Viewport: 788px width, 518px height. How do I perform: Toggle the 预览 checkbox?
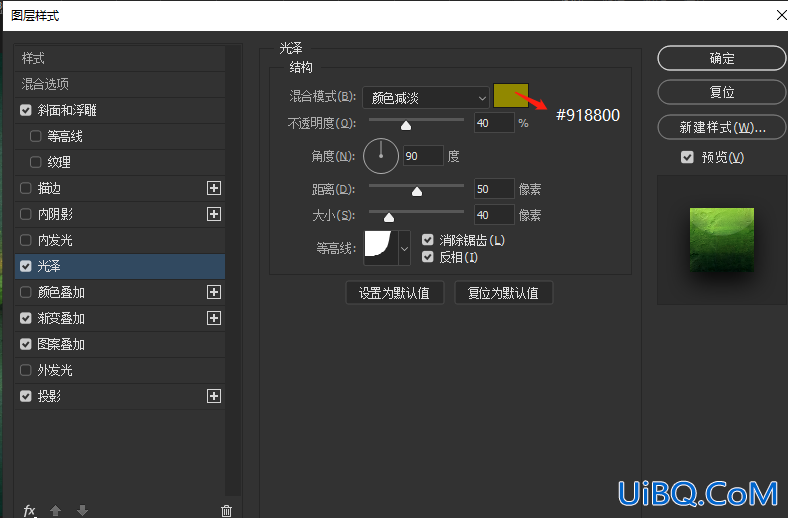coord(687,157)
